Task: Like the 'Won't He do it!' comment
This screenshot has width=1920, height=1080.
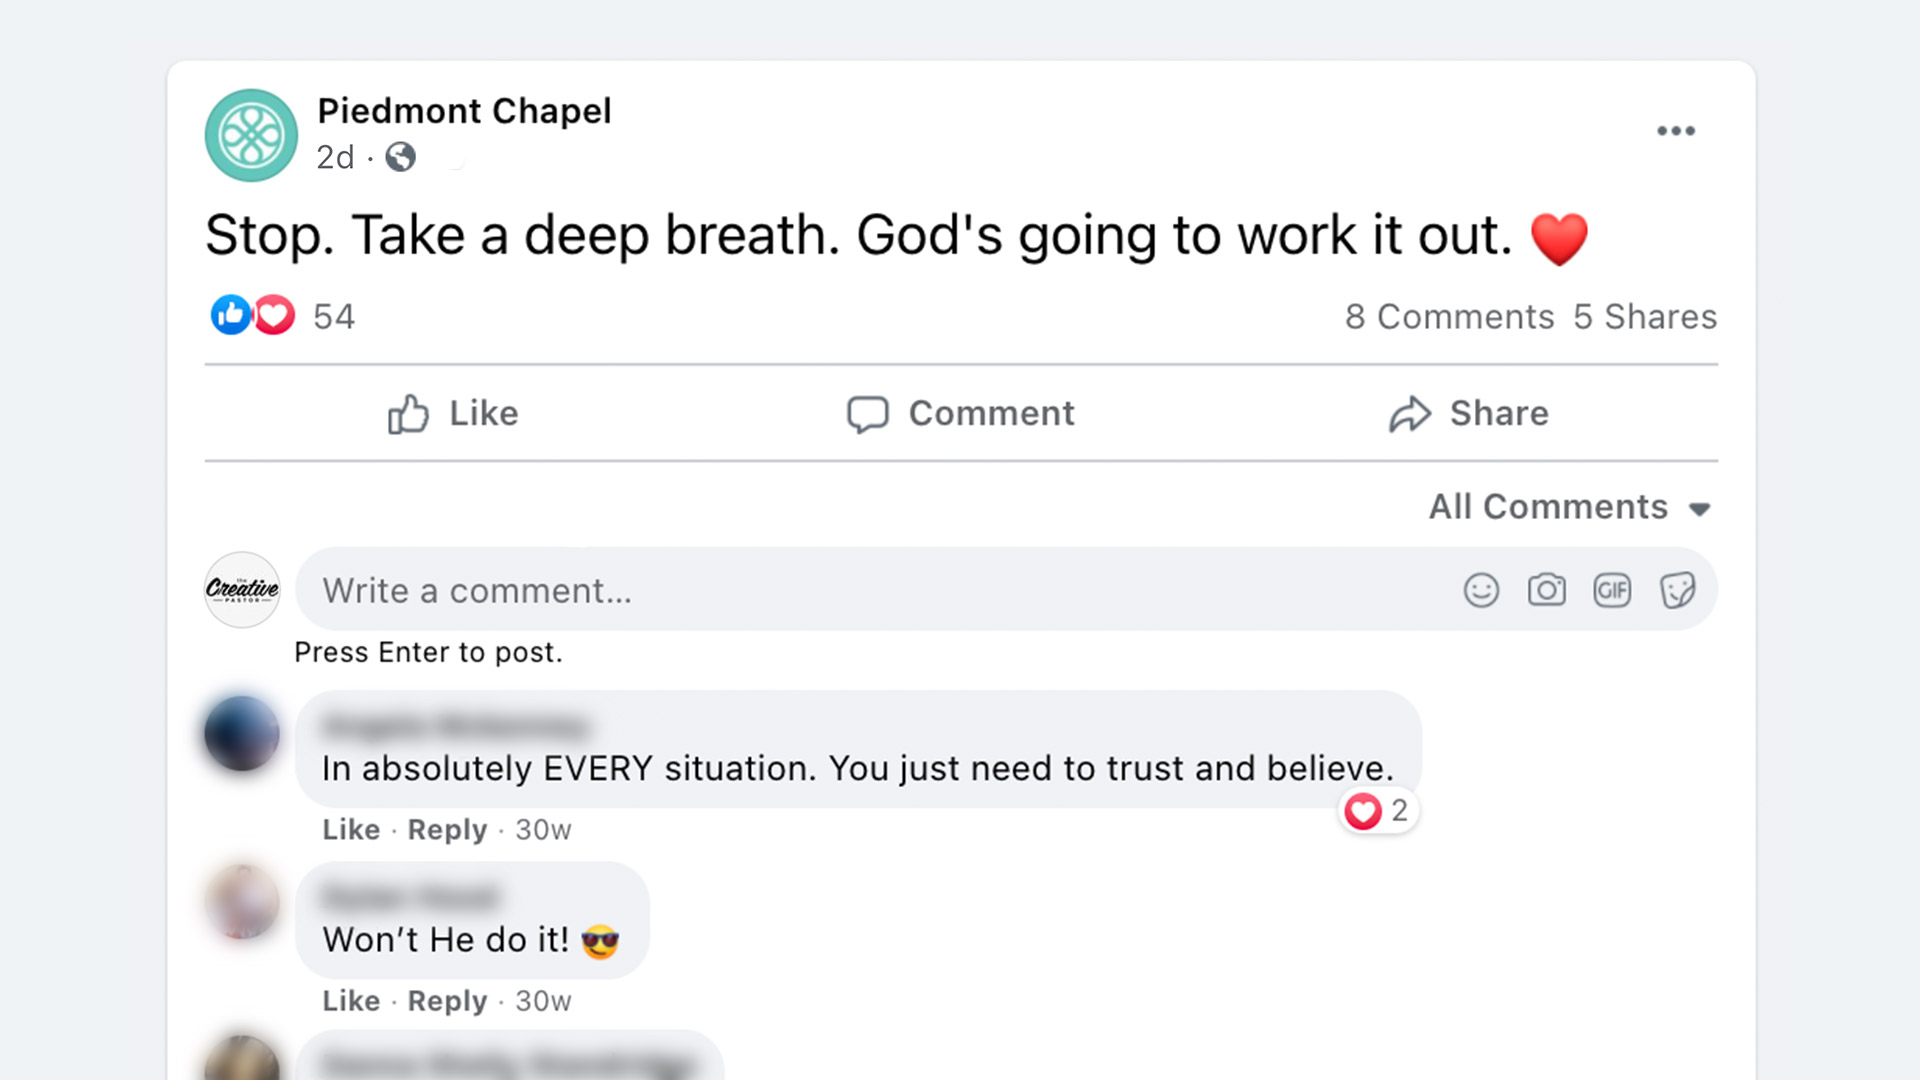Action: (x=350, y=1001)
